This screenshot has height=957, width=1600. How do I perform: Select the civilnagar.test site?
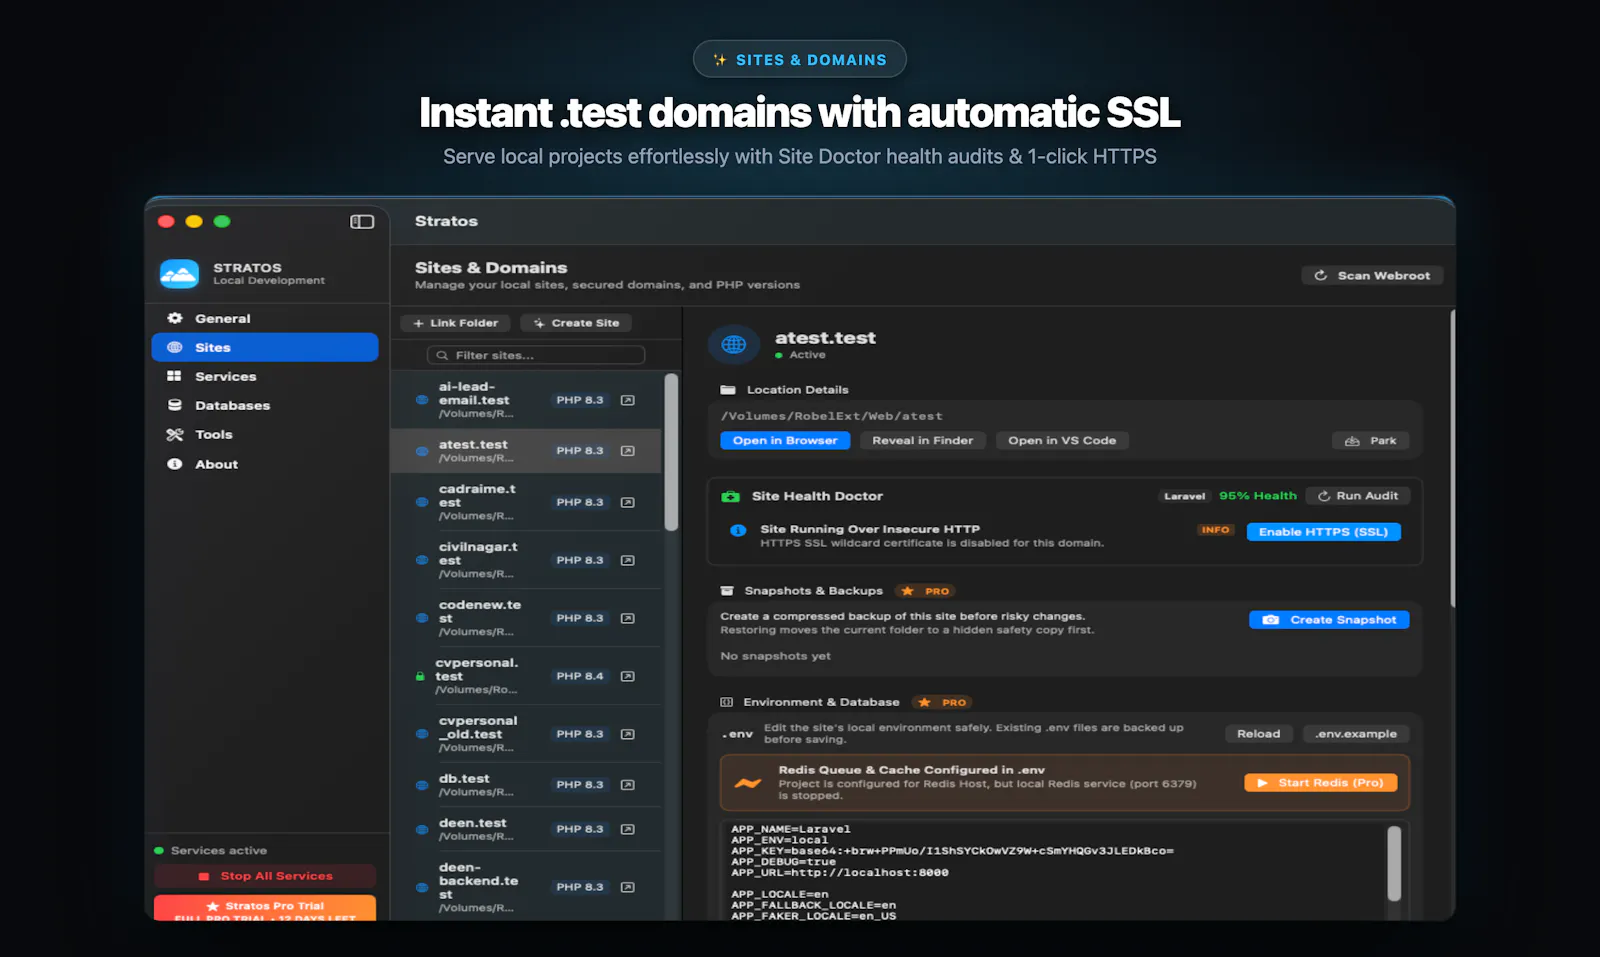526,560
